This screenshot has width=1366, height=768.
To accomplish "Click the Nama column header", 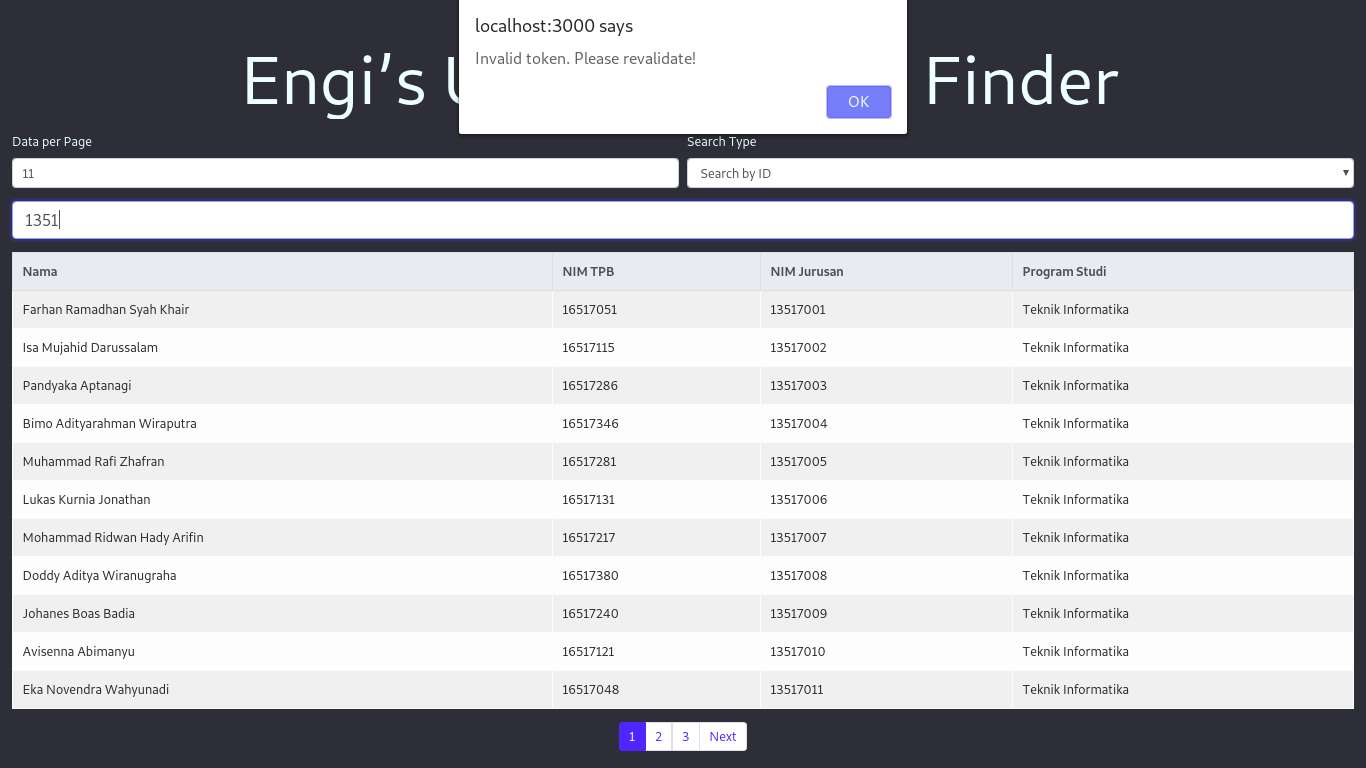I will pyautogui.click(x=40, y=271).
